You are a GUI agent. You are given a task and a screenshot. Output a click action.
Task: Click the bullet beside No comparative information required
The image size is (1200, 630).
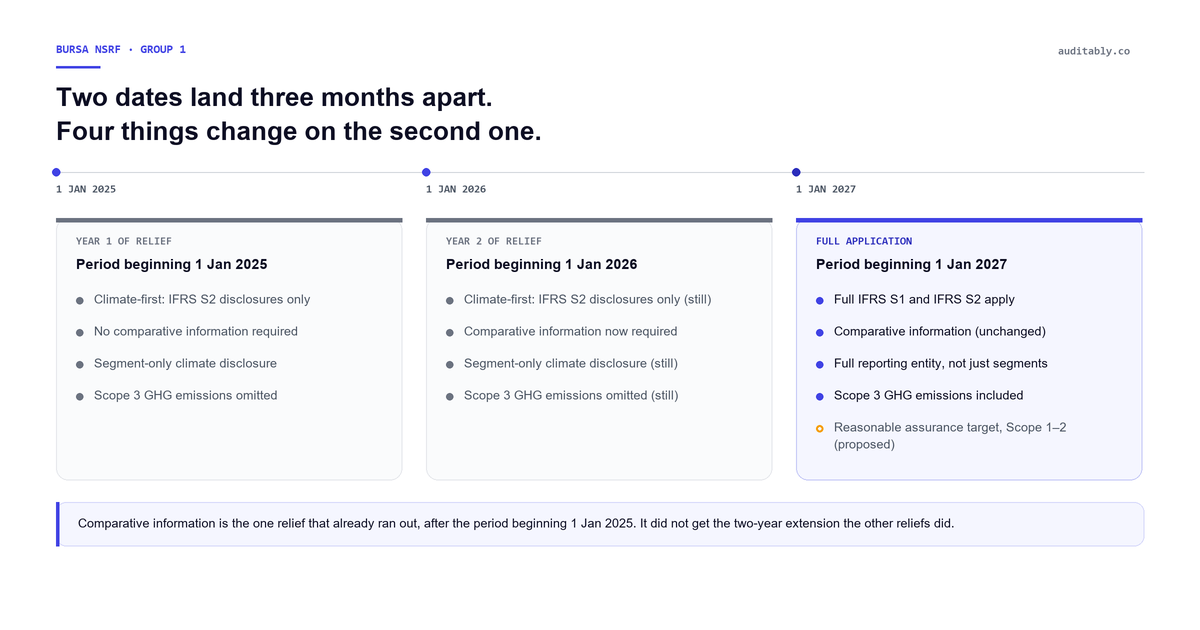click(80, 332)
